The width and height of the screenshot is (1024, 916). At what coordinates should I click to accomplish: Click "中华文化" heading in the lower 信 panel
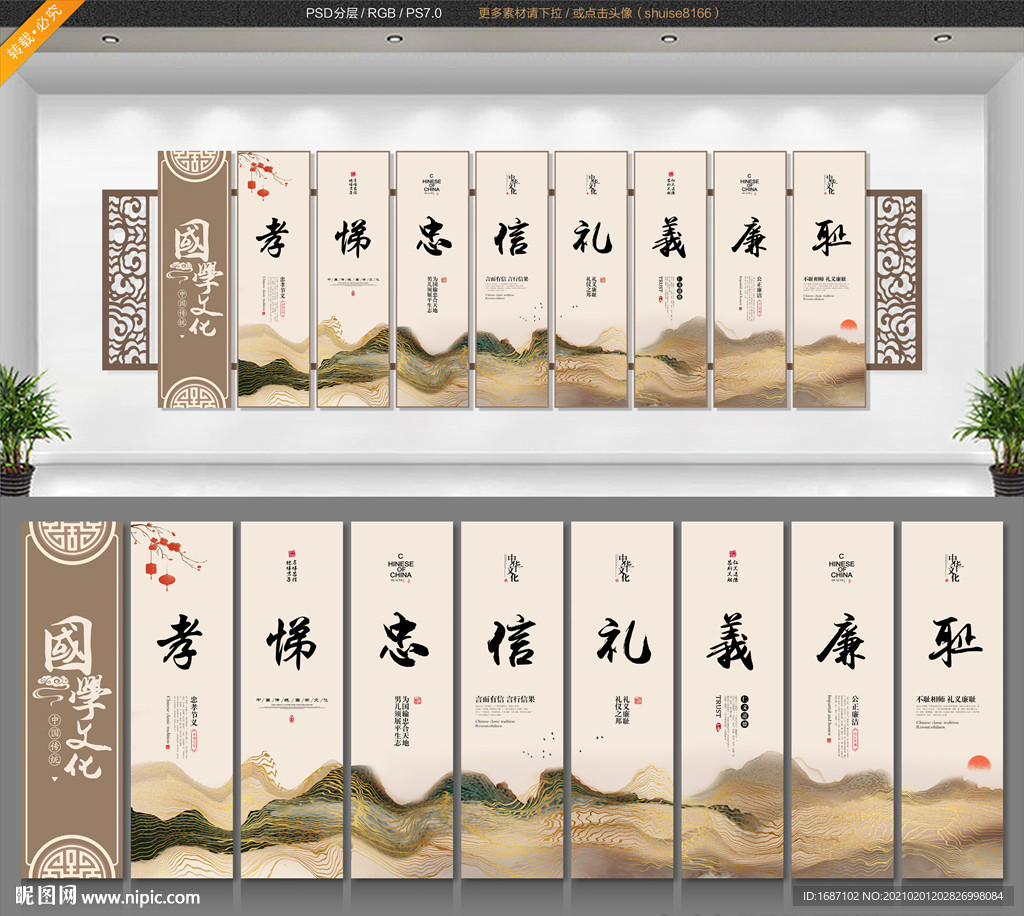[513, 567]
